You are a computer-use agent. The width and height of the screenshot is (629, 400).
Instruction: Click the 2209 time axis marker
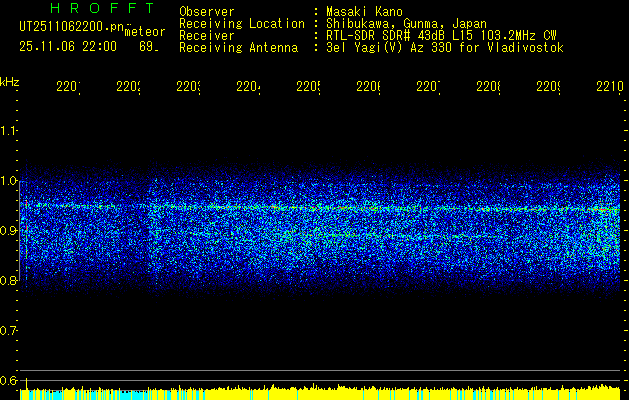[548, 87]
